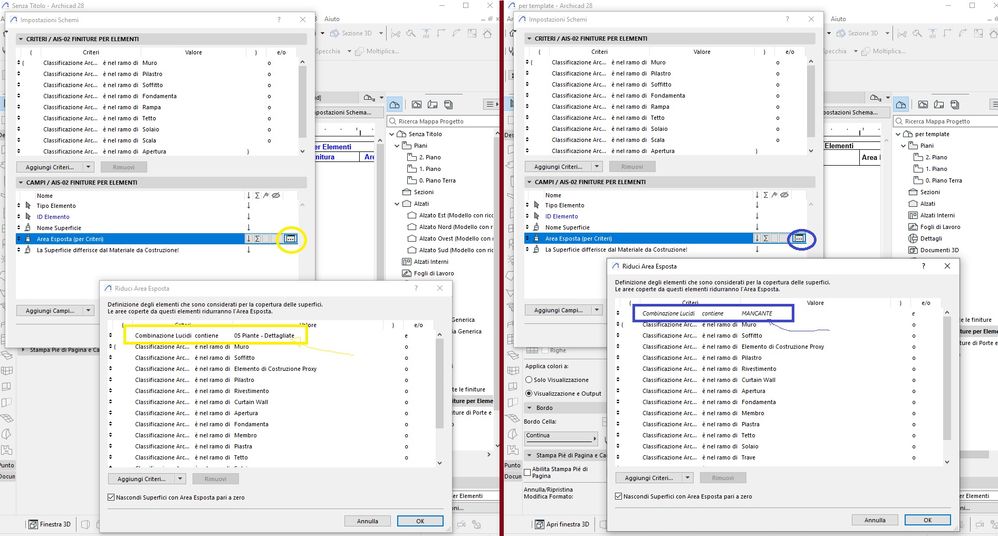The image size is (998, 536).
Task: Collapse Bordo section in right window
Action: 530,407
